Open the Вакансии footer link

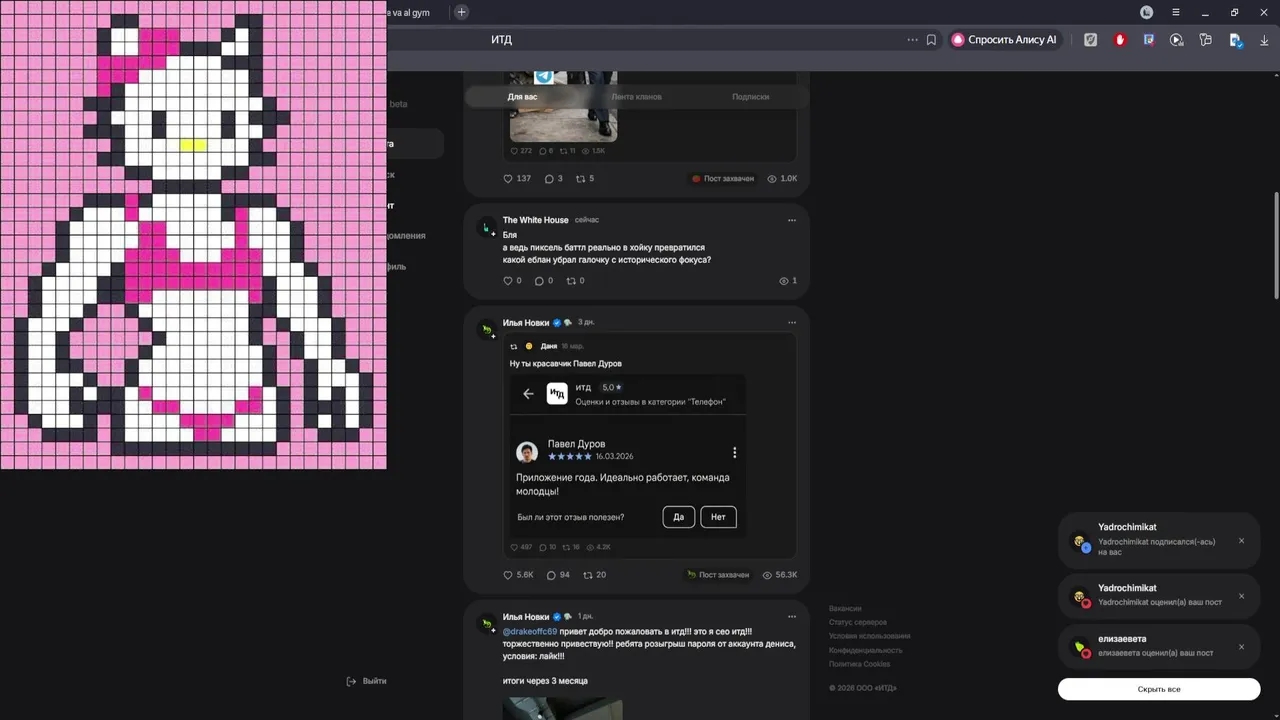pos(845,608)
